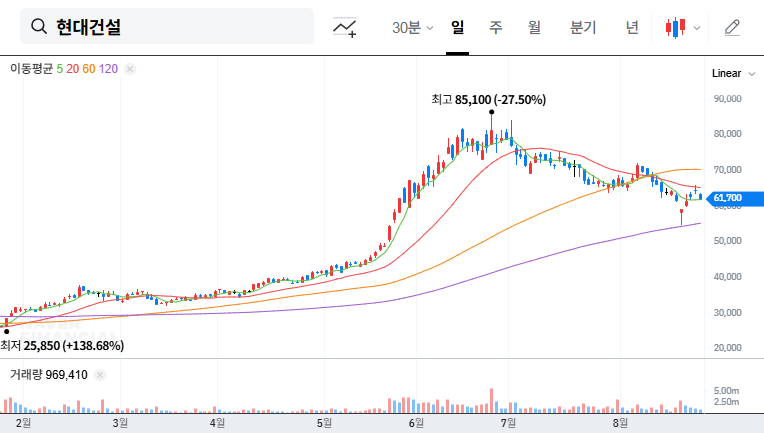This screenshot has width=764, height=433.
Task: Remove the volume indicator panel
Action: pos(100,375)
